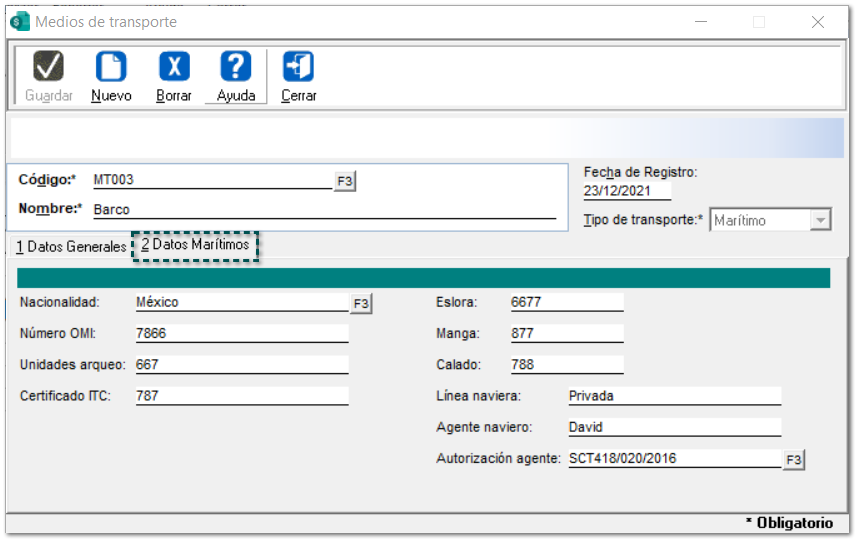The image size is (858, 542).
Task: Click the Número OMI input field
Action: coord(241,334)
